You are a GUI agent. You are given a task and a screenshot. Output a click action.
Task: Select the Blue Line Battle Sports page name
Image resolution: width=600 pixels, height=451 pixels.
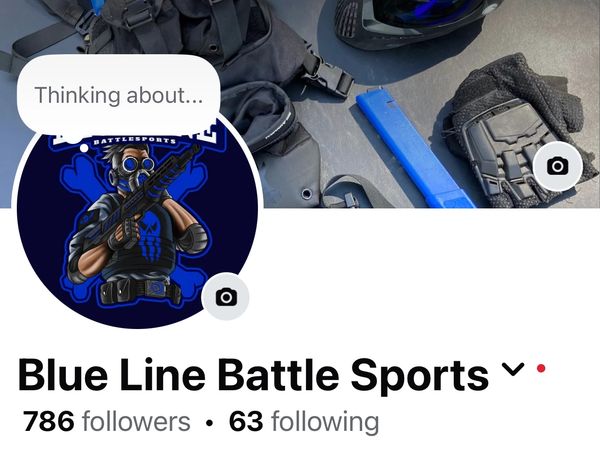pos(253,375)
